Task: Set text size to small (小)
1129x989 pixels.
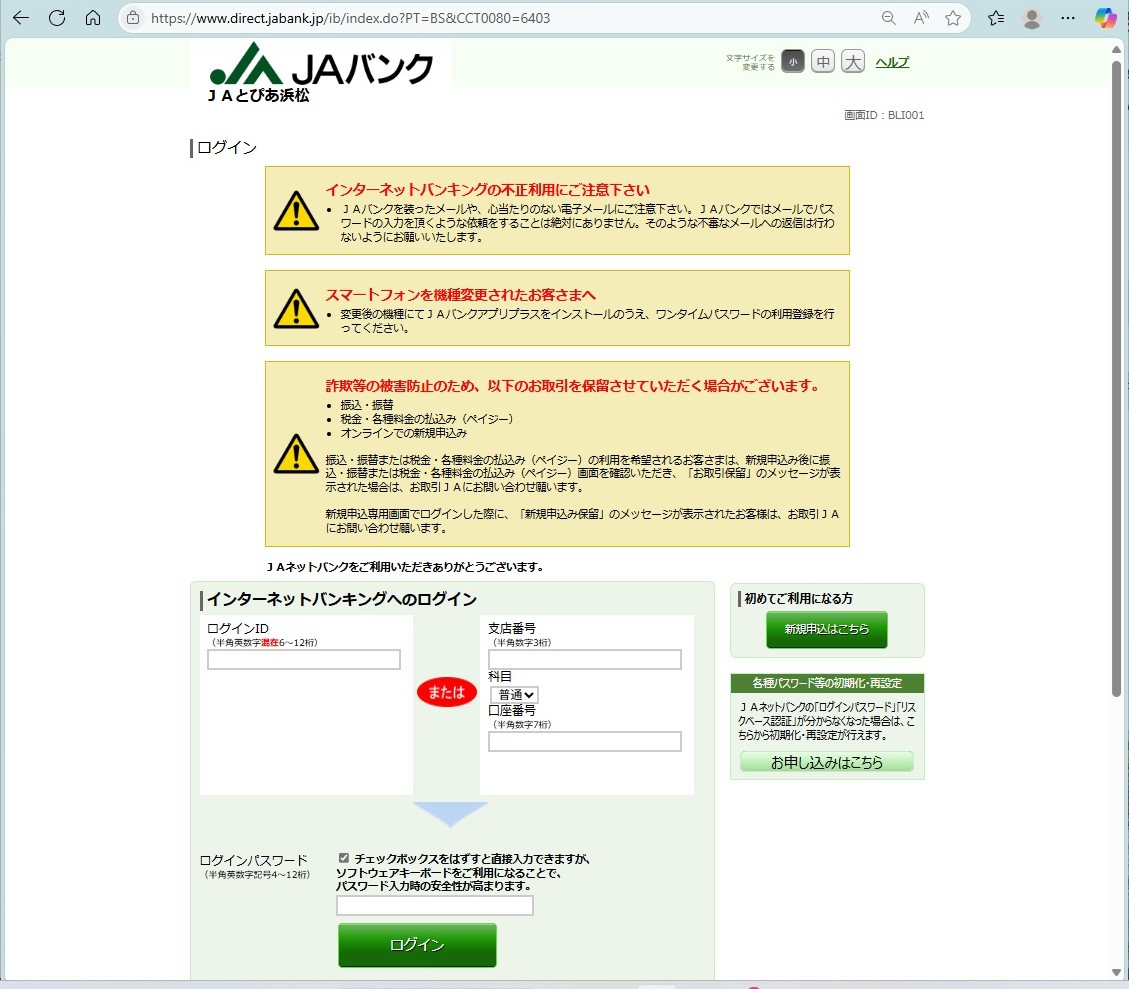Action: point(793,62)
